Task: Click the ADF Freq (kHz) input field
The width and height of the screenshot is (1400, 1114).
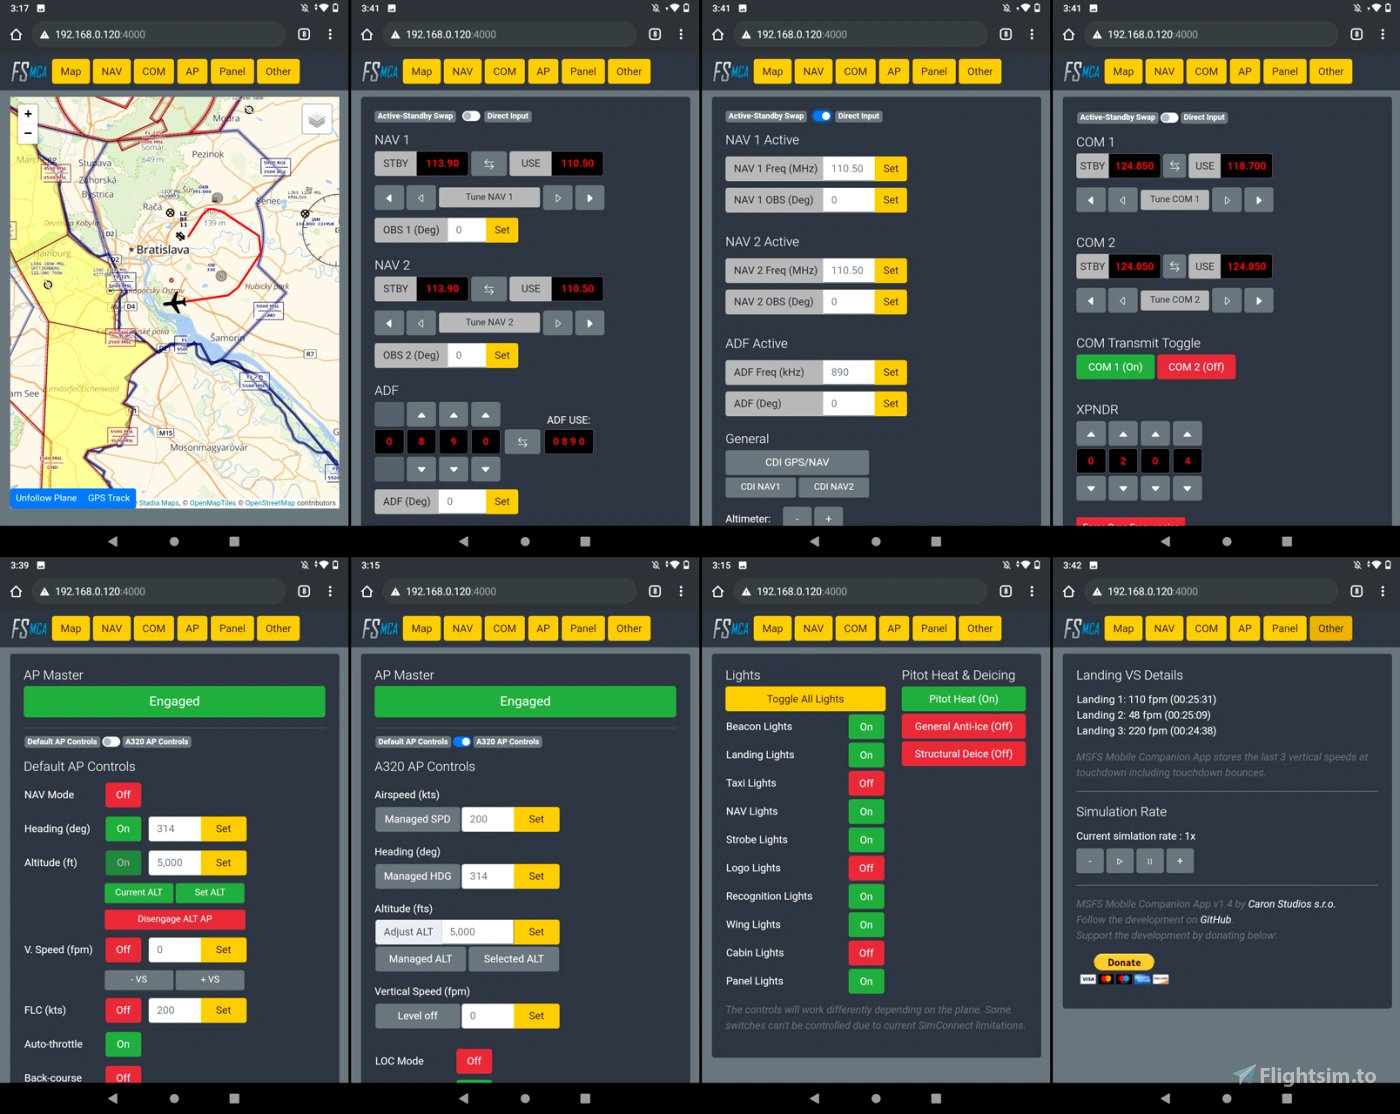Action: [849, 372]
